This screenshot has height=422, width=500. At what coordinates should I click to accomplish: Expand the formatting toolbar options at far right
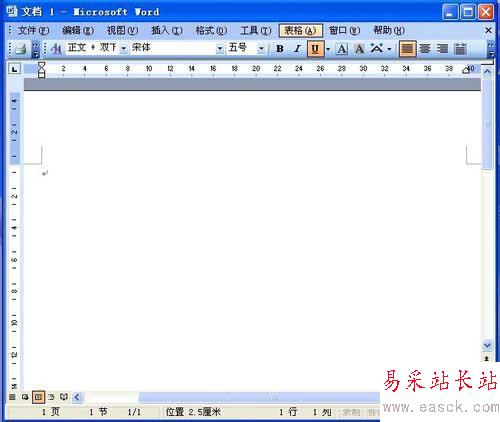click(x=491, y=49)
